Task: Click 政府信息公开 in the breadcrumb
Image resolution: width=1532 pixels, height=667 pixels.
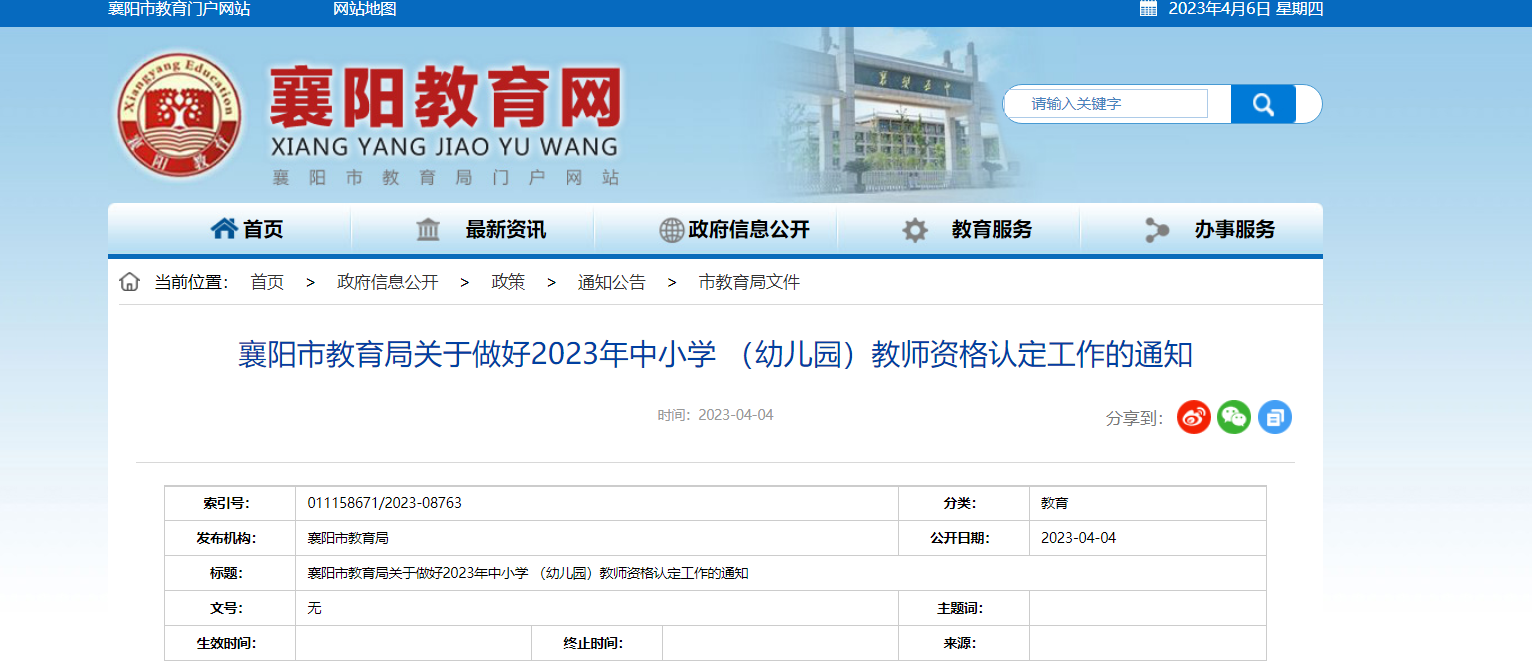Action: [x=388, y=282]
